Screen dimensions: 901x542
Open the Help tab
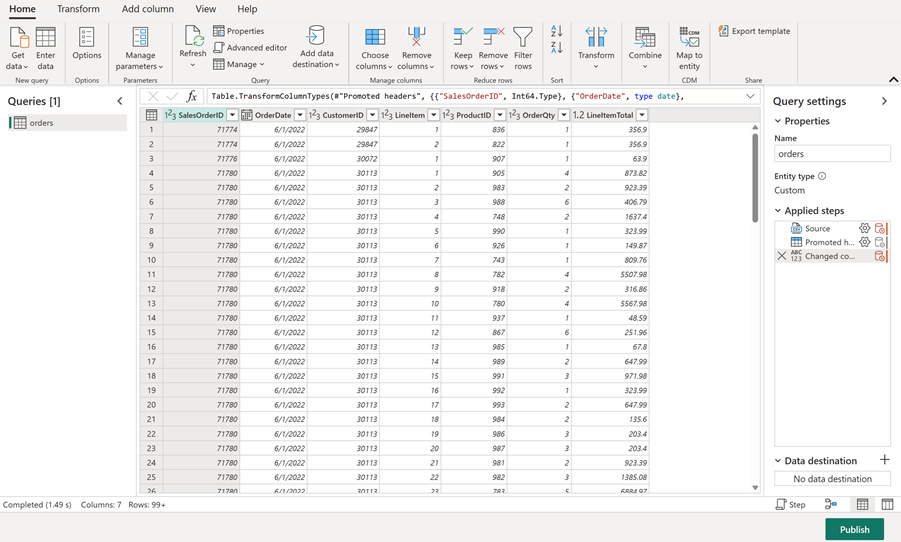(247, 9)
